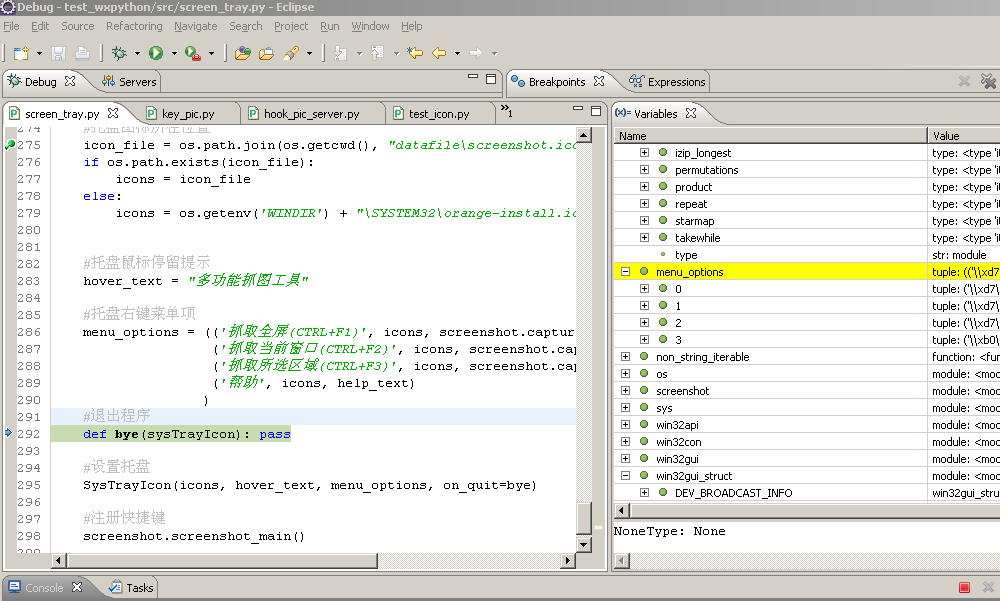Expand the izip_longest variable node
Viewport: 1000px width, 601px height.
click(x=644, y=153)
